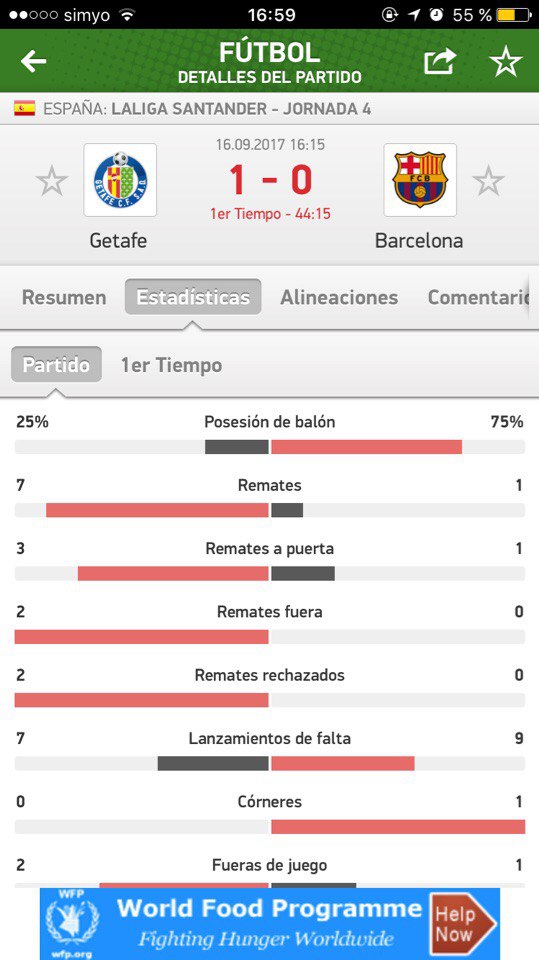Click the Help Now ad button

462,924
